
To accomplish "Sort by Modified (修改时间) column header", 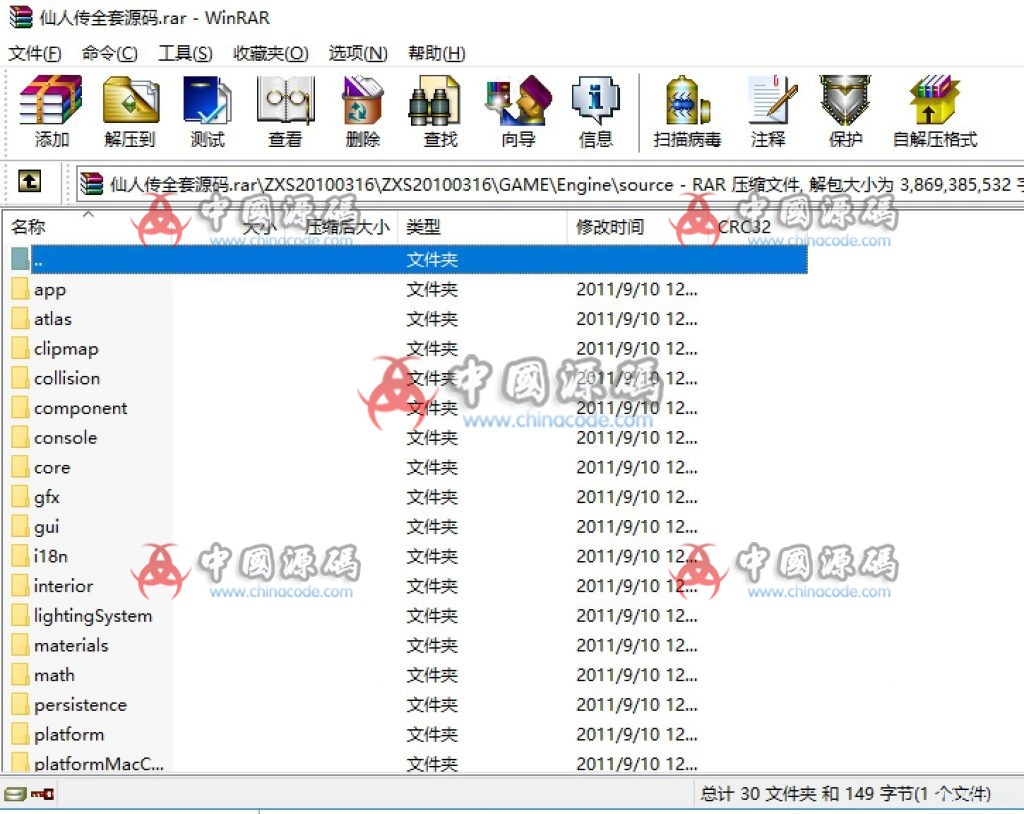I will 610,227.
